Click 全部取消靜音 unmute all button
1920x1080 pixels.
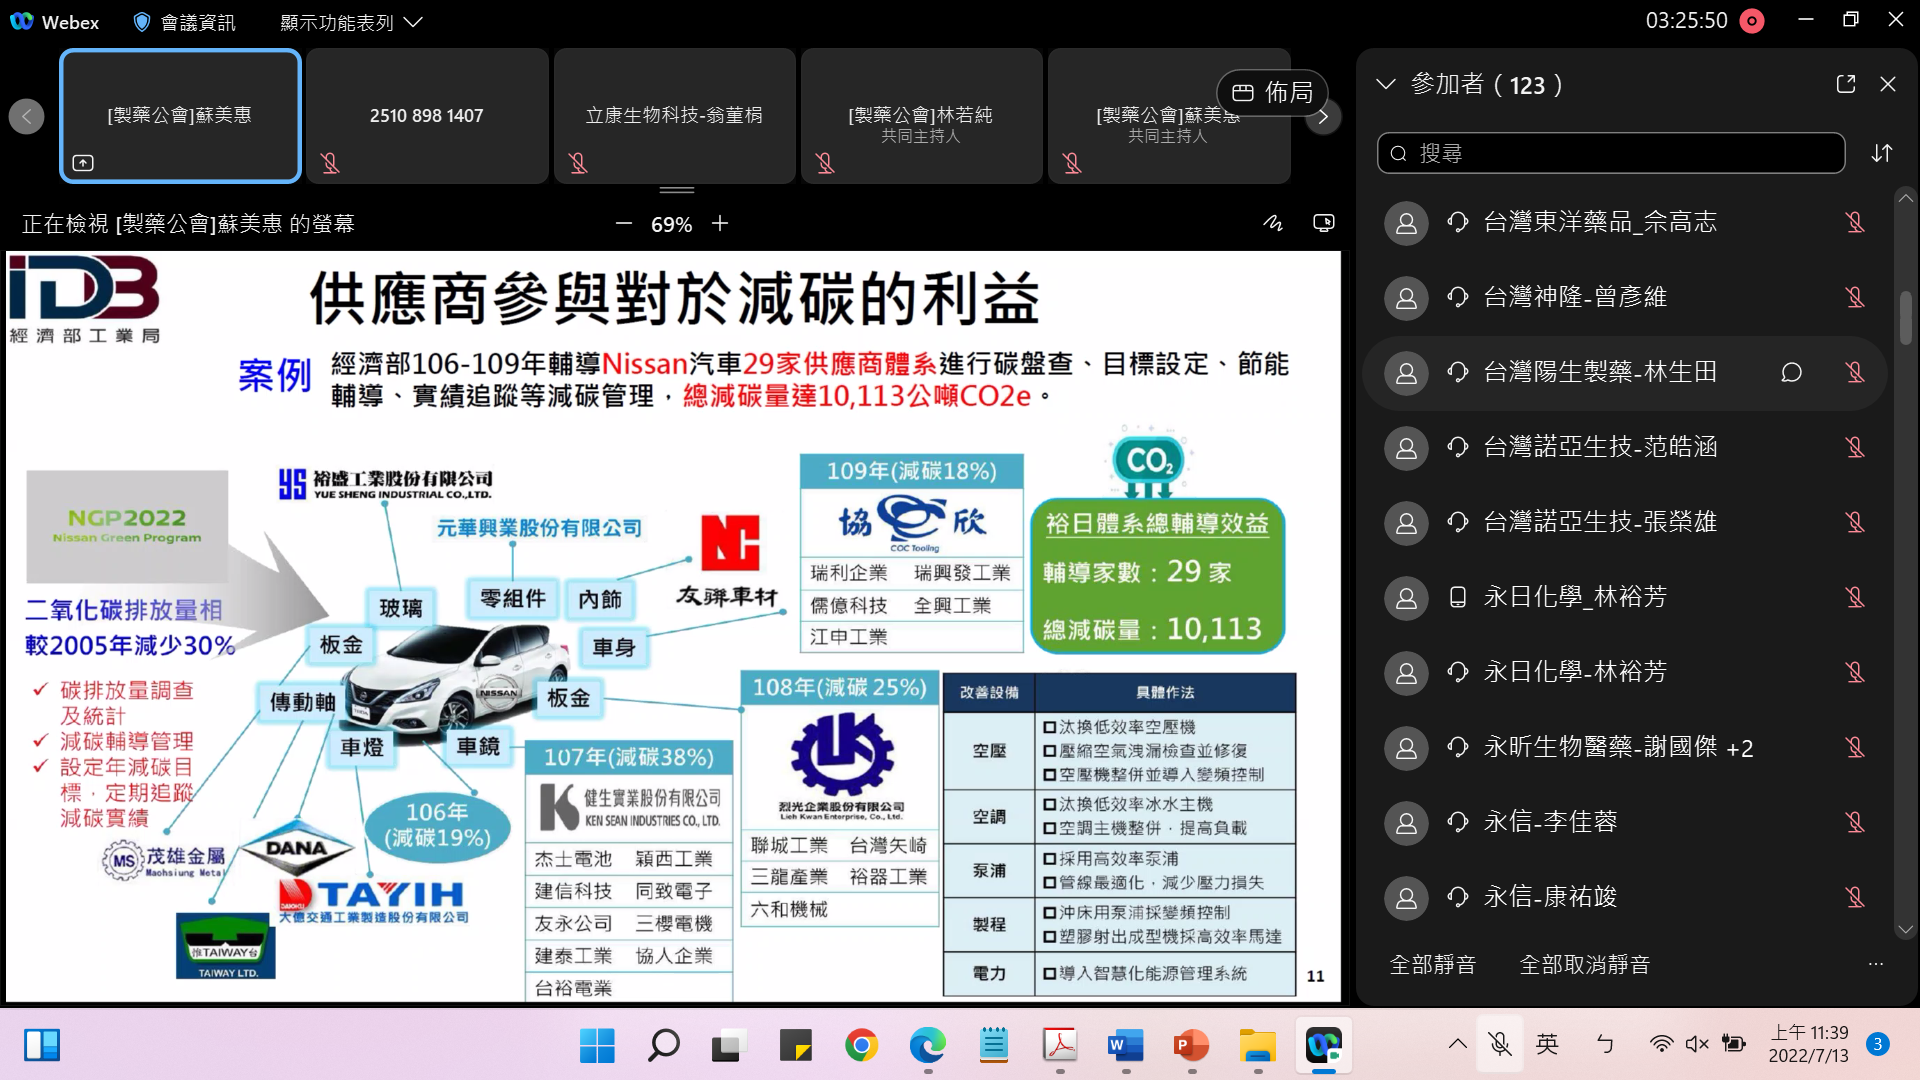[x=1585, y=964]
